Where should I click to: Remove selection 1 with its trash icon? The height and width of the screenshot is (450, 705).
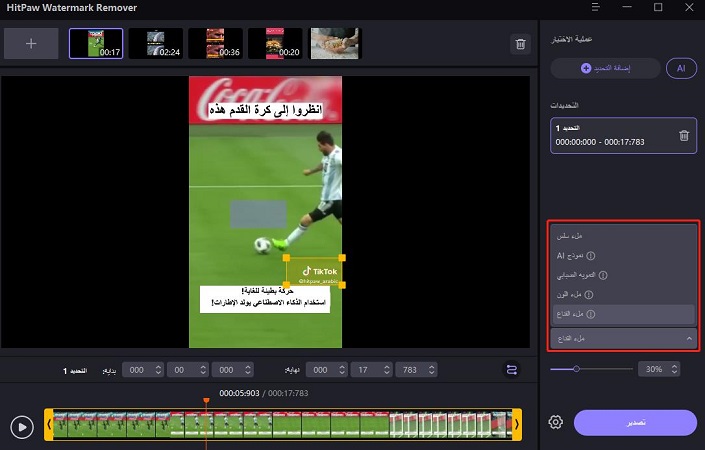(x=684, y=135)
